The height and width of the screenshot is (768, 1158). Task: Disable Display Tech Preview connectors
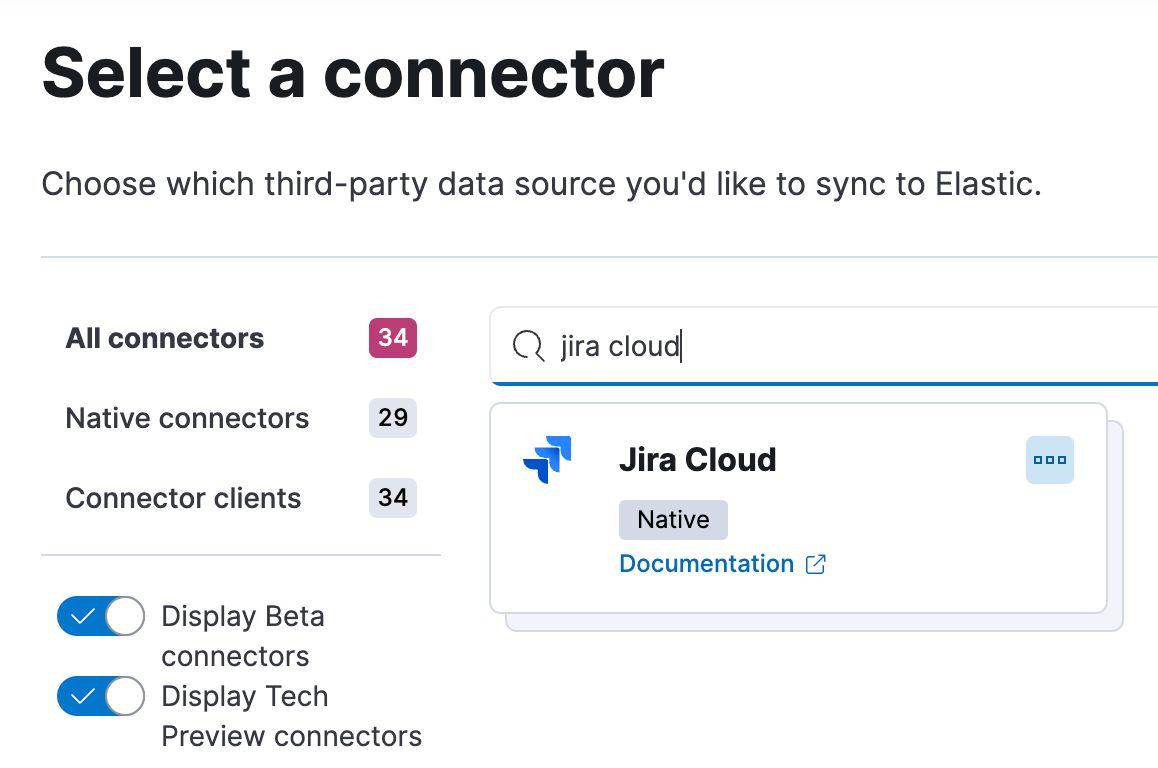tap(100, 696)
